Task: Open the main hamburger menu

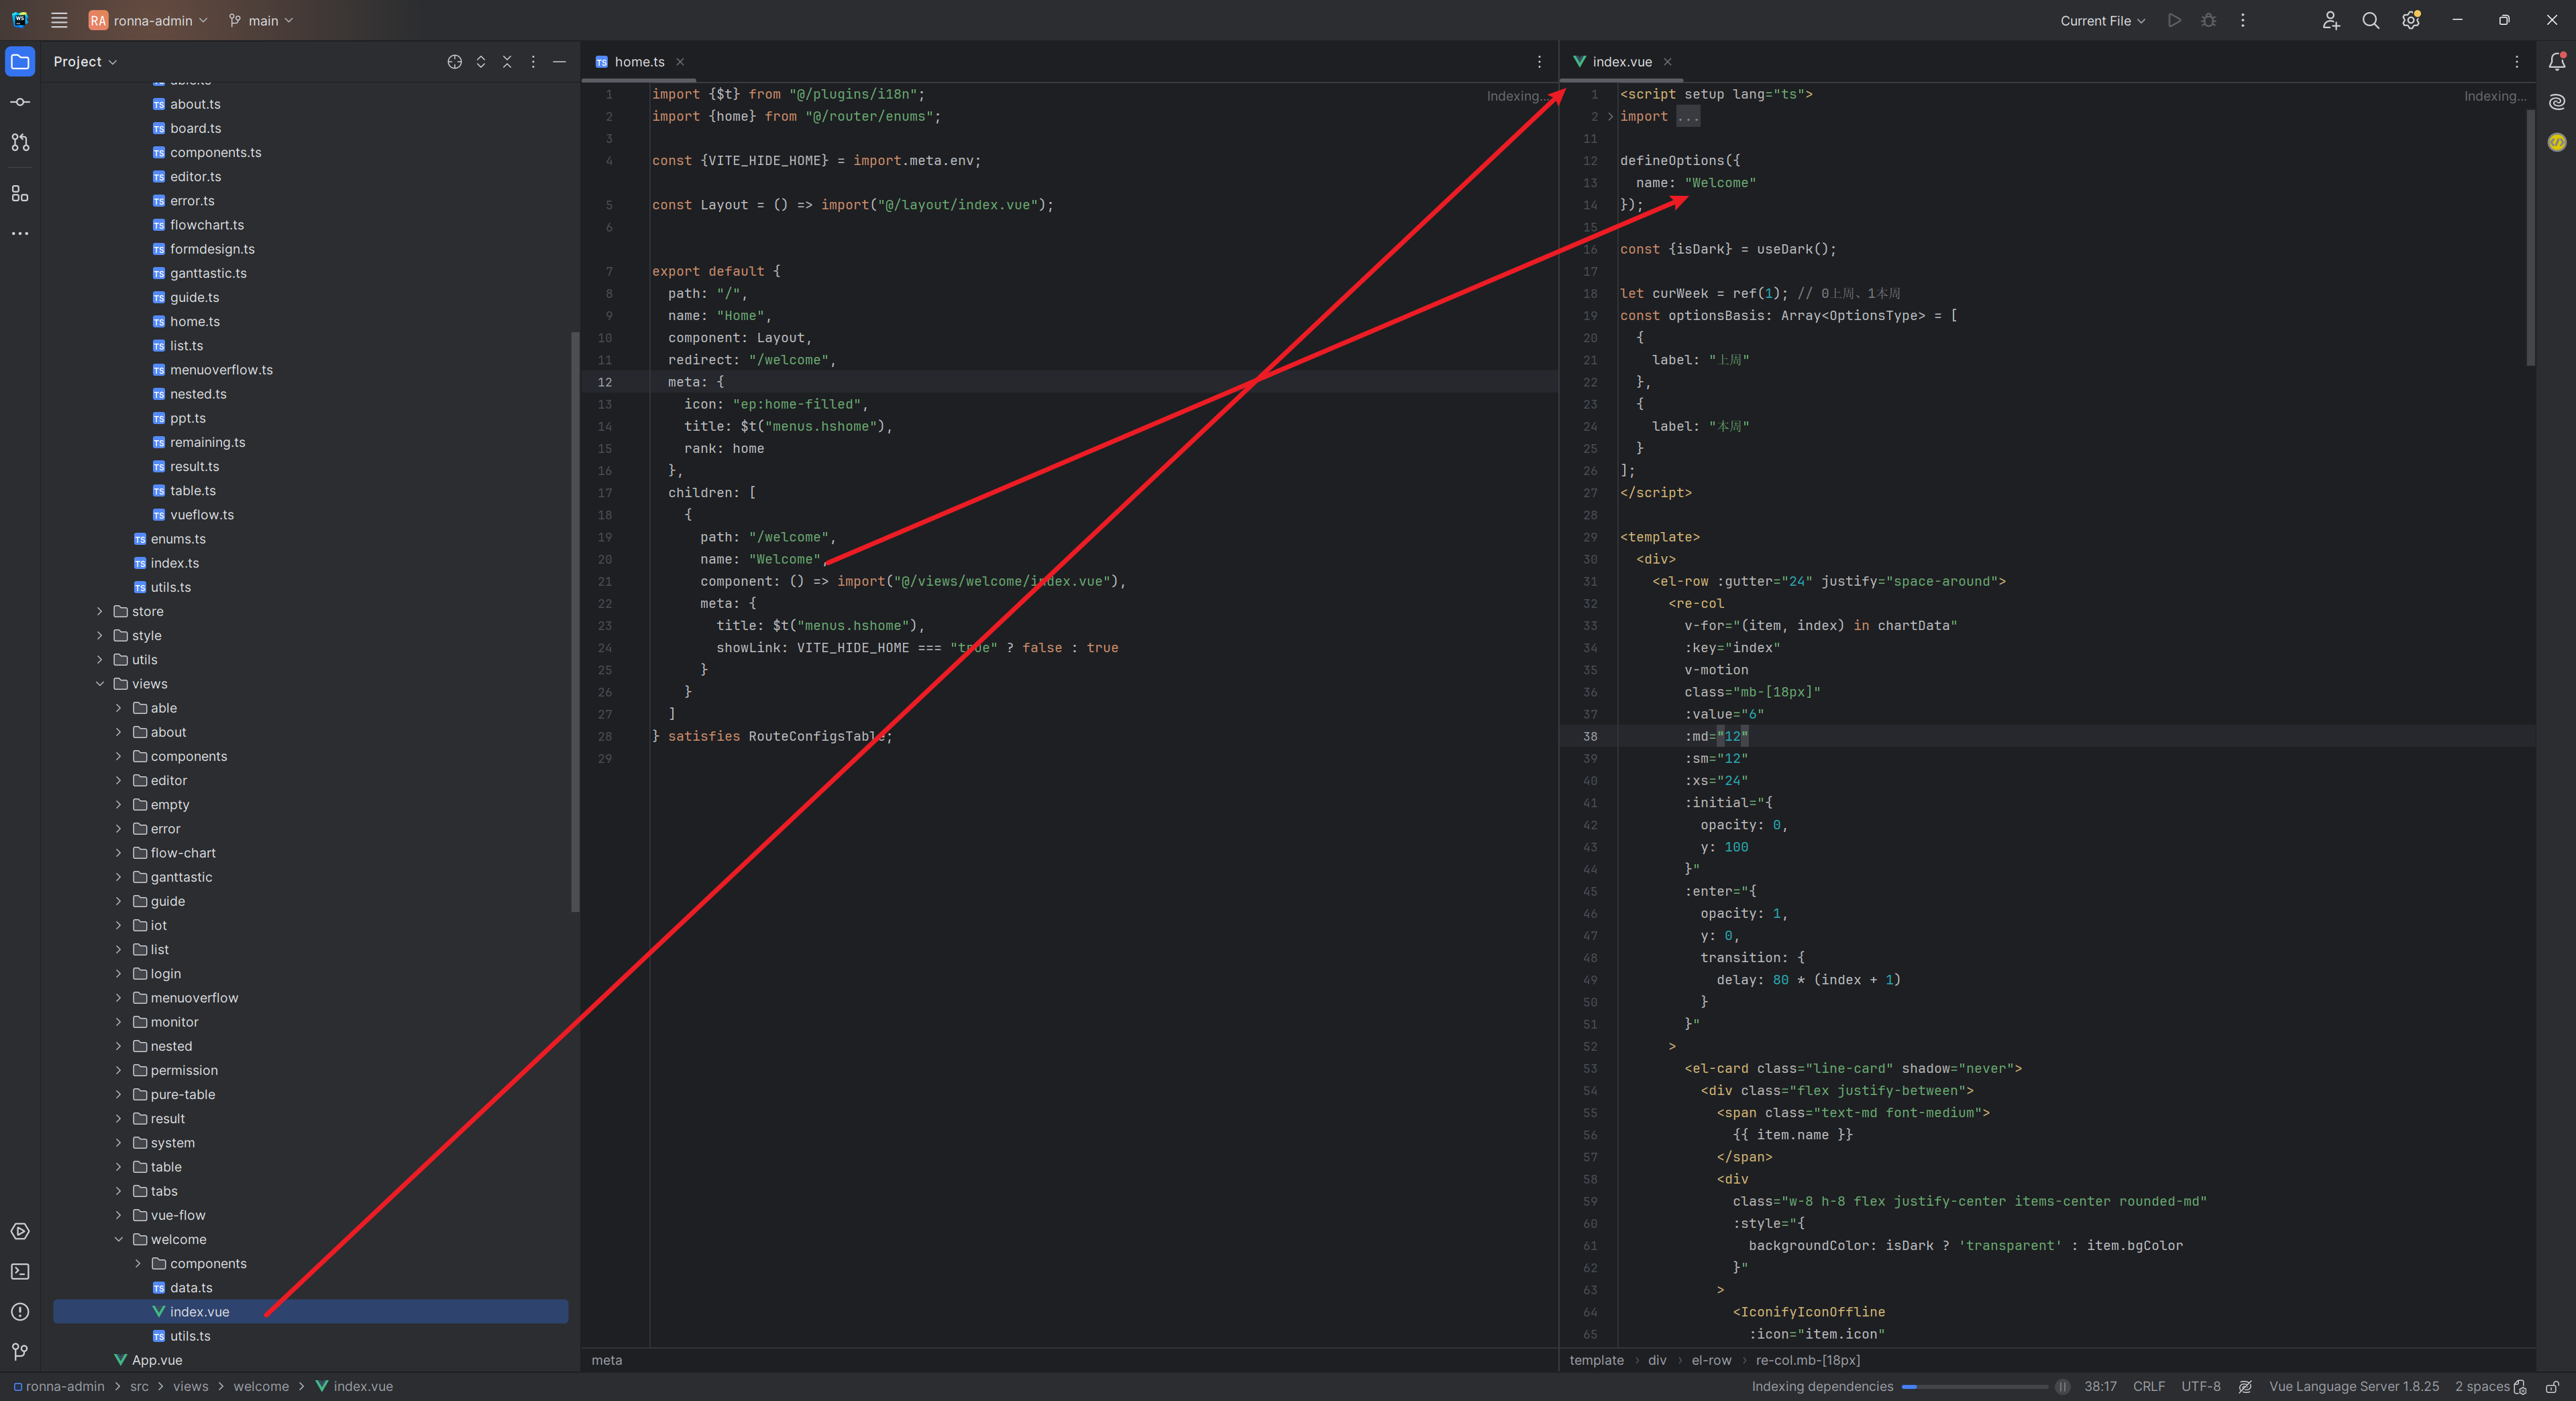Action: 59,20
